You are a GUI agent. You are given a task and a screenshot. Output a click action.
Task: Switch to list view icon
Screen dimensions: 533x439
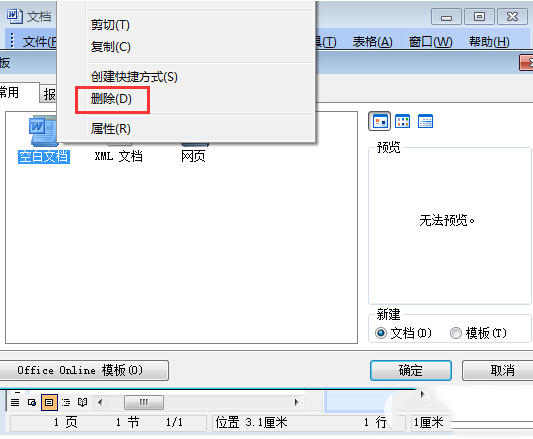[402, 121]
